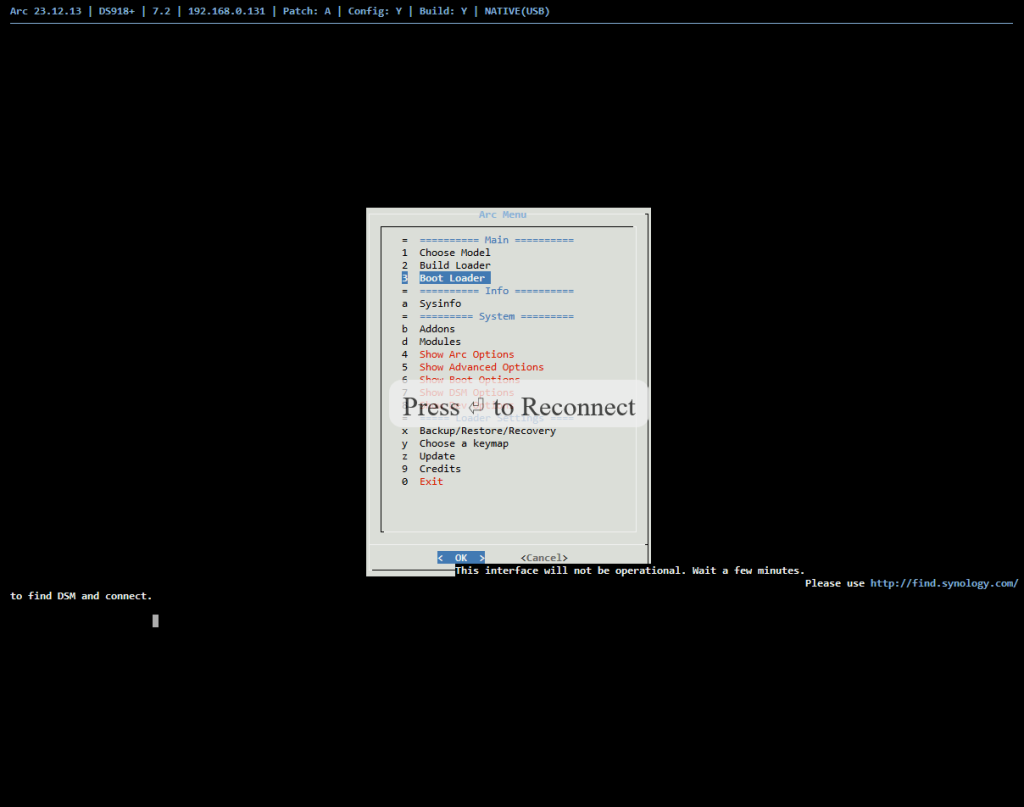This screenshot has height=807, width=1024.
Task: Open the Addons menu item
Action: pos(437,329)
